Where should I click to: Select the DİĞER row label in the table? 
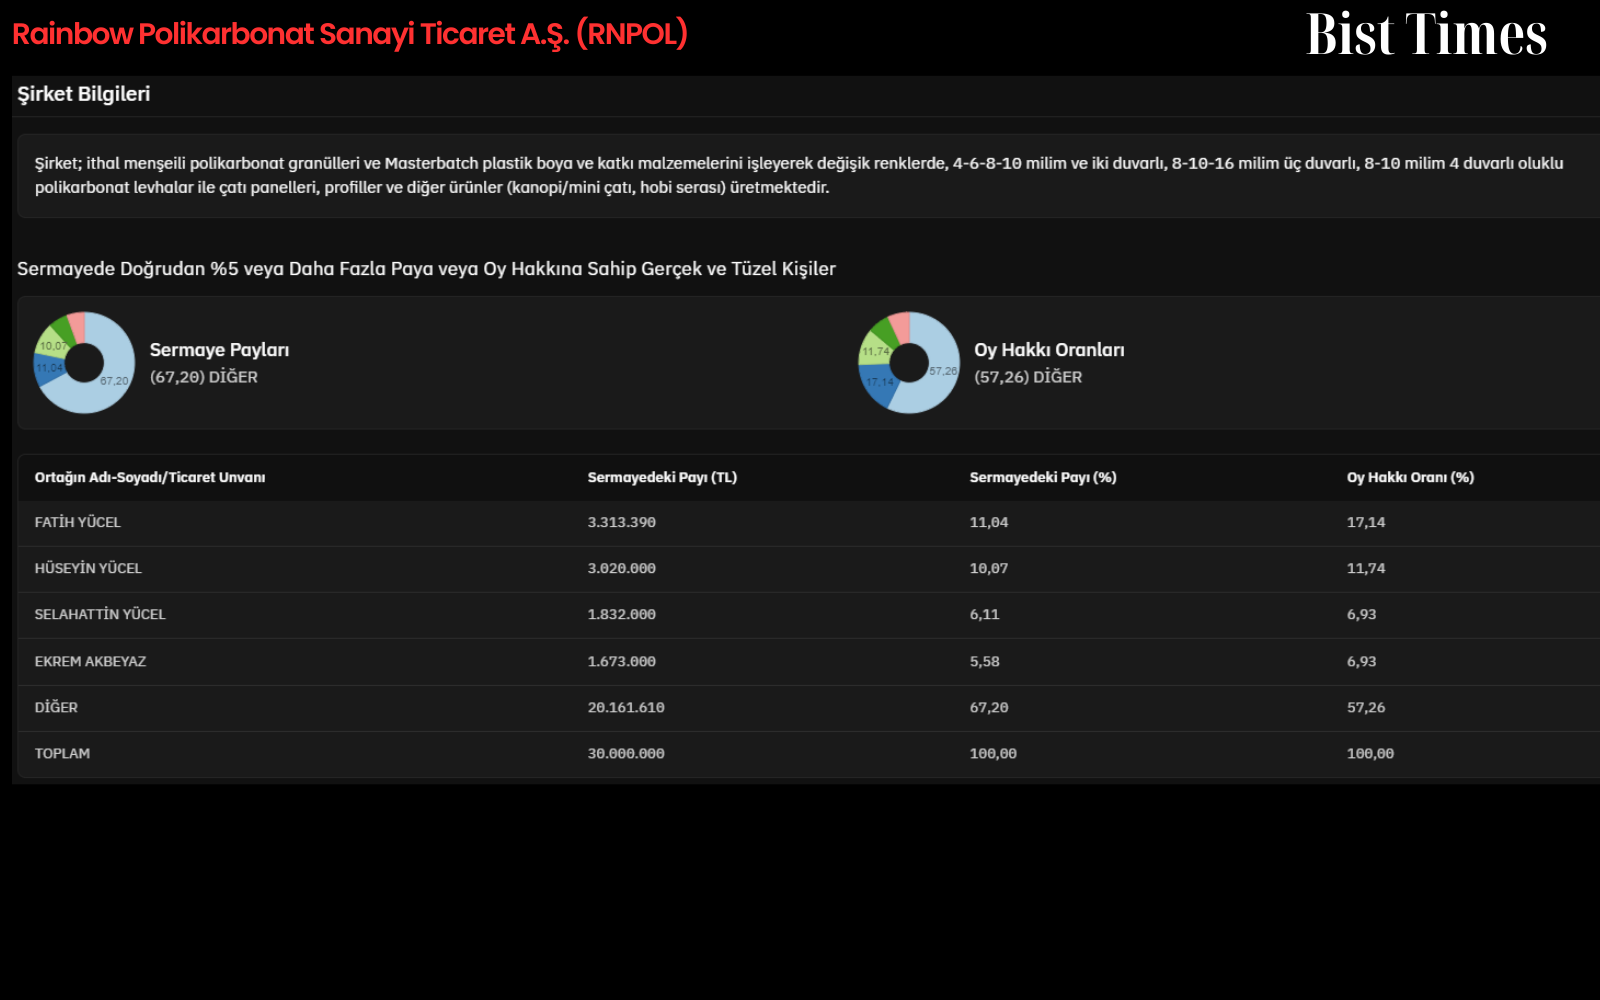[x=56, y=707]
